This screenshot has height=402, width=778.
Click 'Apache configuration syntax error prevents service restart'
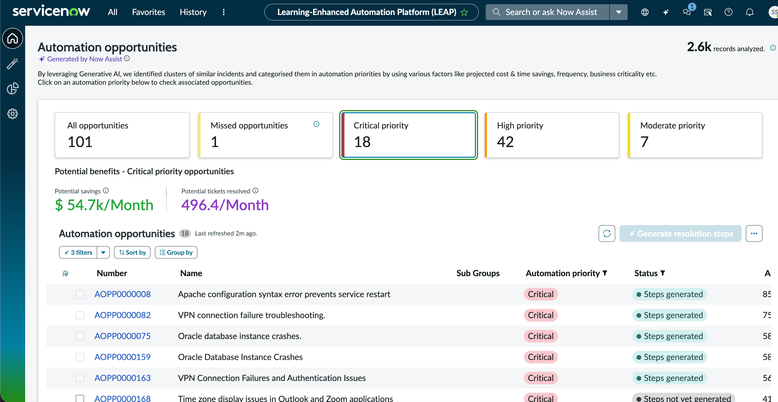[284, 294]
